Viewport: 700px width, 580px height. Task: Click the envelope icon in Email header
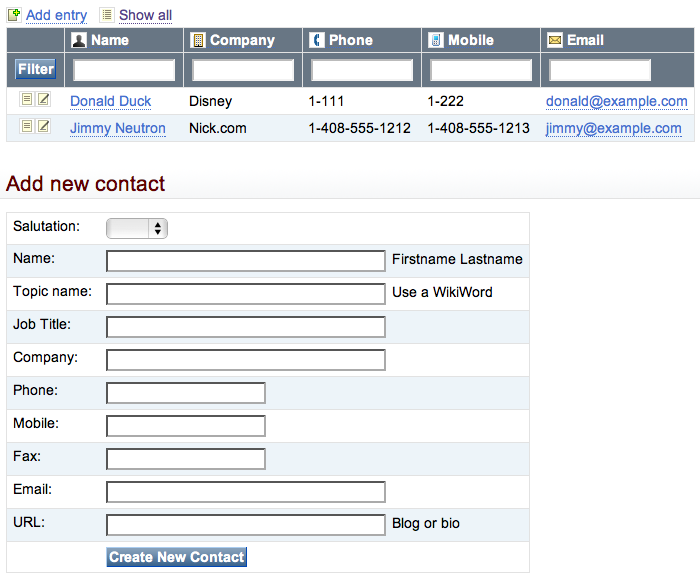tap(555, 40)
